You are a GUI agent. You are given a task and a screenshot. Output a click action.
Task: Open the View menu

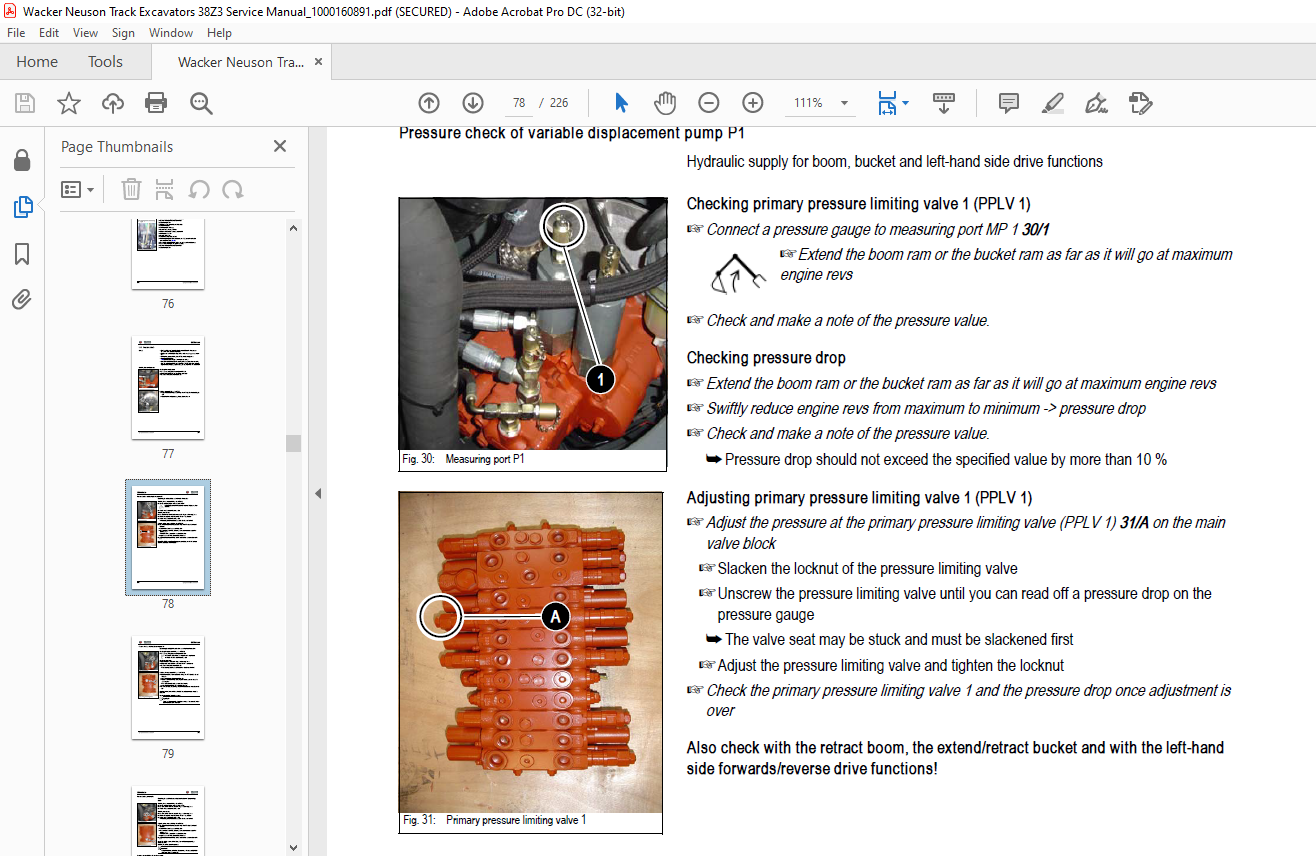pyautogui.click(x=86, y=33)
